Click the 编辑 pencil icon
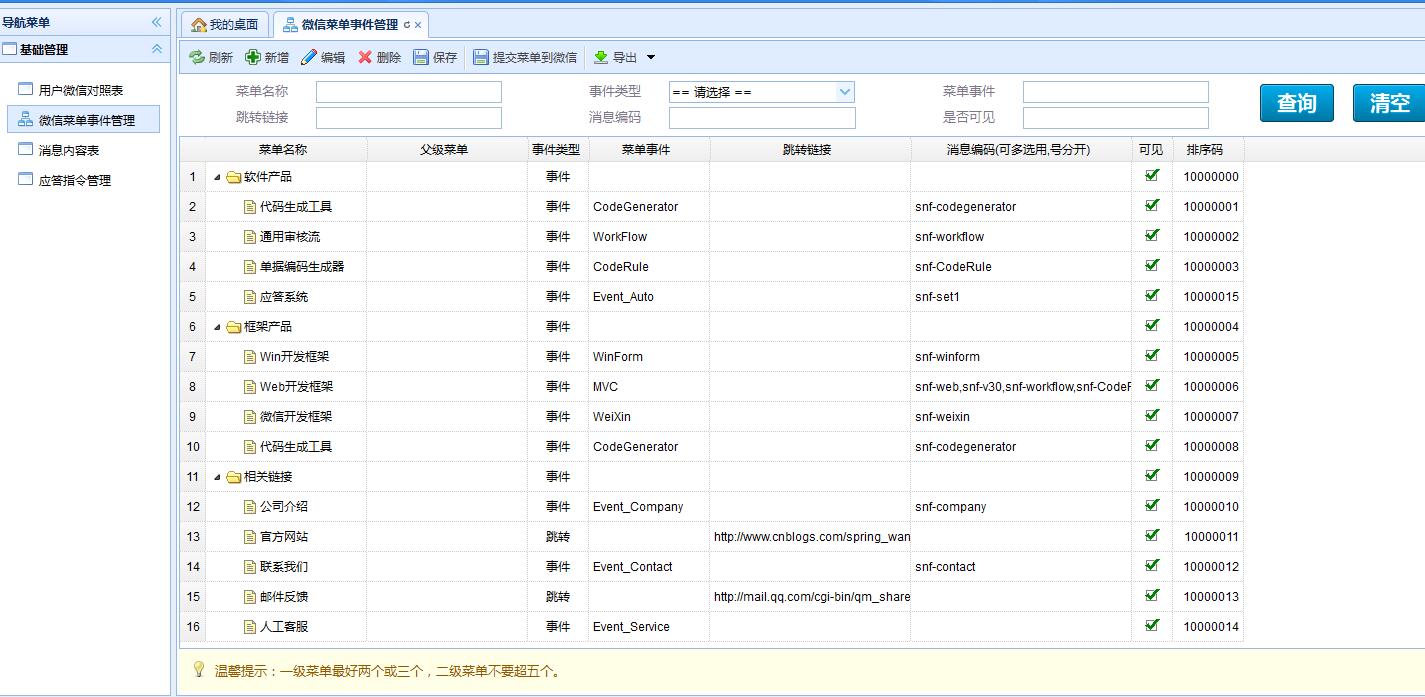1425x697 pixels. click(x=309, y=58)
